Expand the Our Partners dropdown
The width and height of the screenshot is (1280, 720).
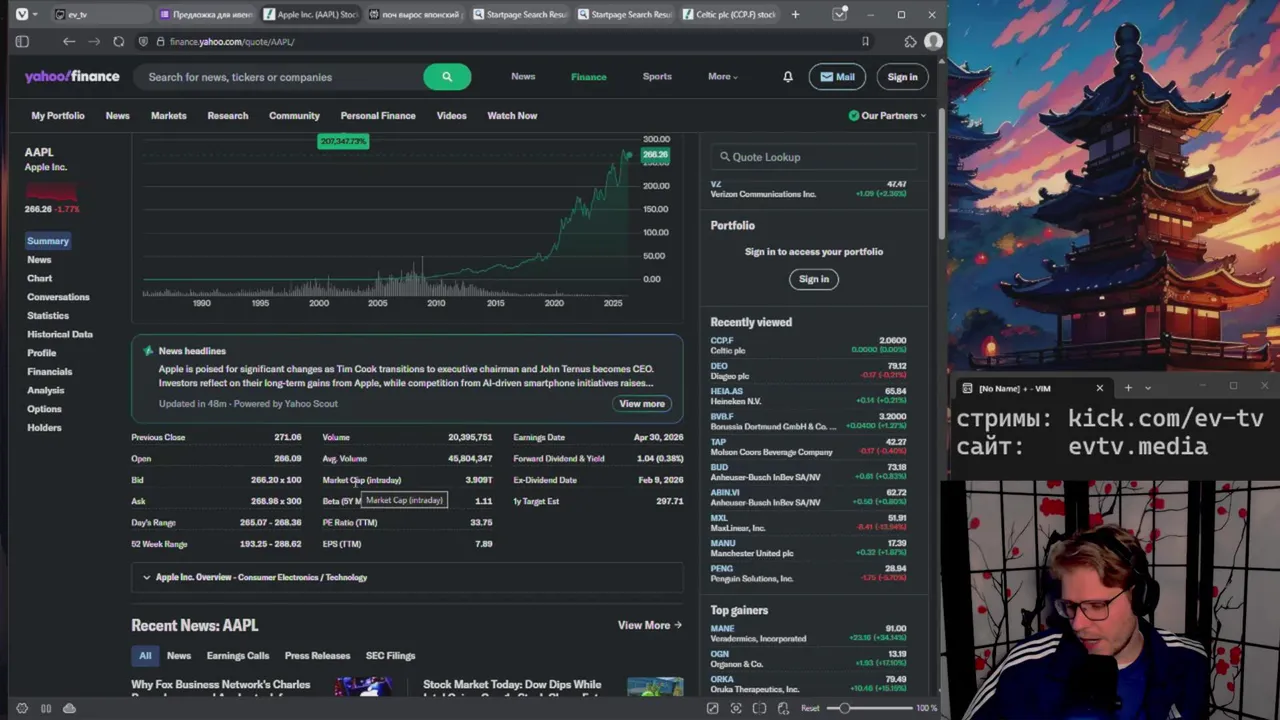click(x=887, y=116)
